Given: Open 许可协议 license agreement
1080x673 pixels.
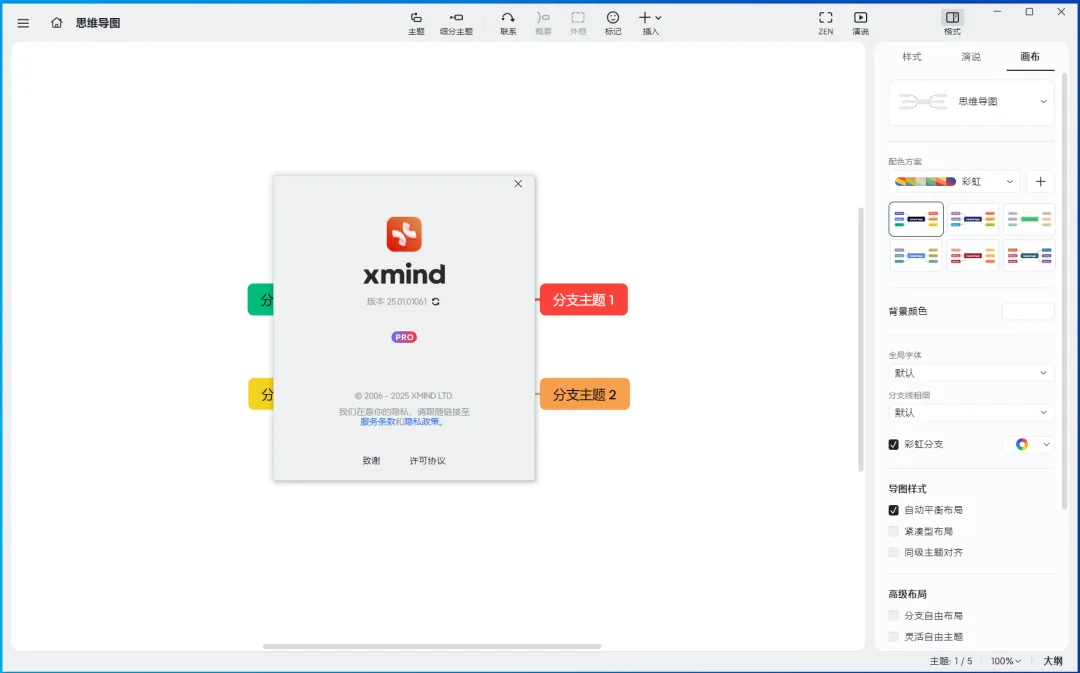Looking at the screenshot, I should [x=428, y=461].
